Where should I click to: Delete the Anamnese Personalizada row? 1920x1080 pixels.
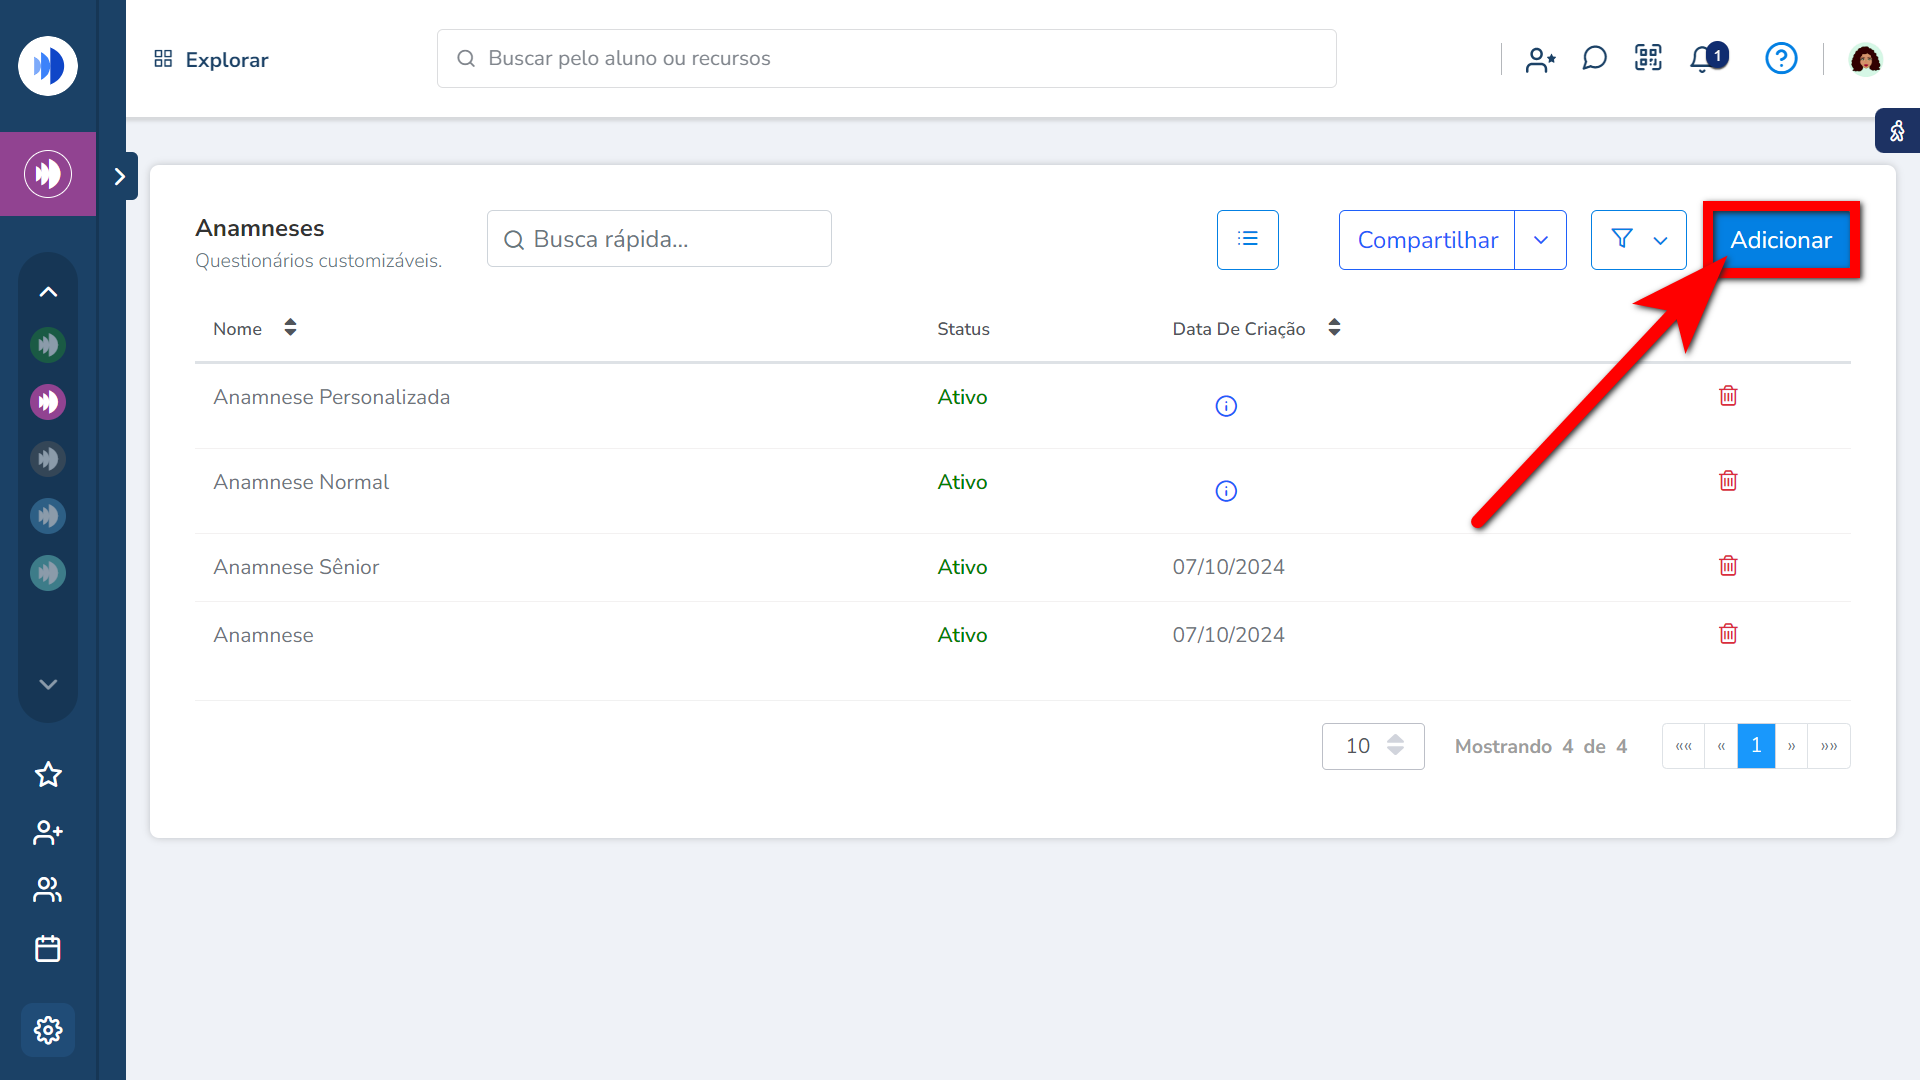click(x=1728, y=396)
